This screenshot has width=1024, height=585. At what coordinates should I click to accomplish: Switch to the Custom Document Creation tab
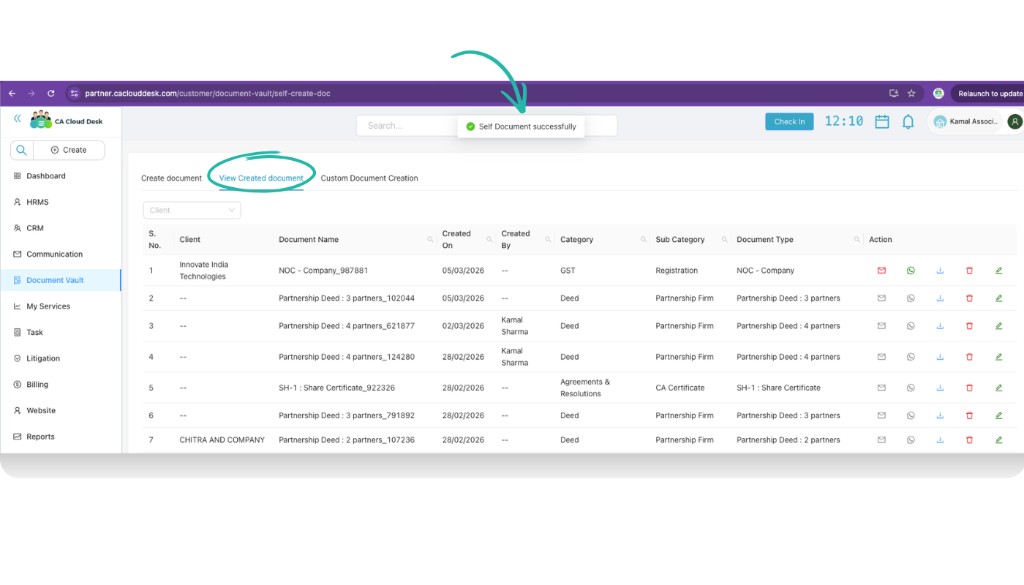click(370, 177)
